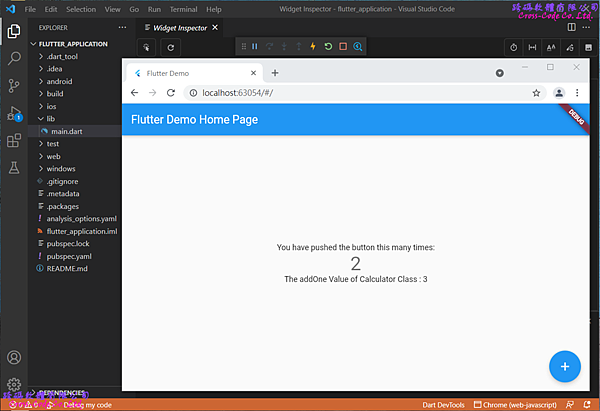The width and height of the screenshot is (600, 411).
Task: Open the Manage settings gear icon
Action: point(14,384)
